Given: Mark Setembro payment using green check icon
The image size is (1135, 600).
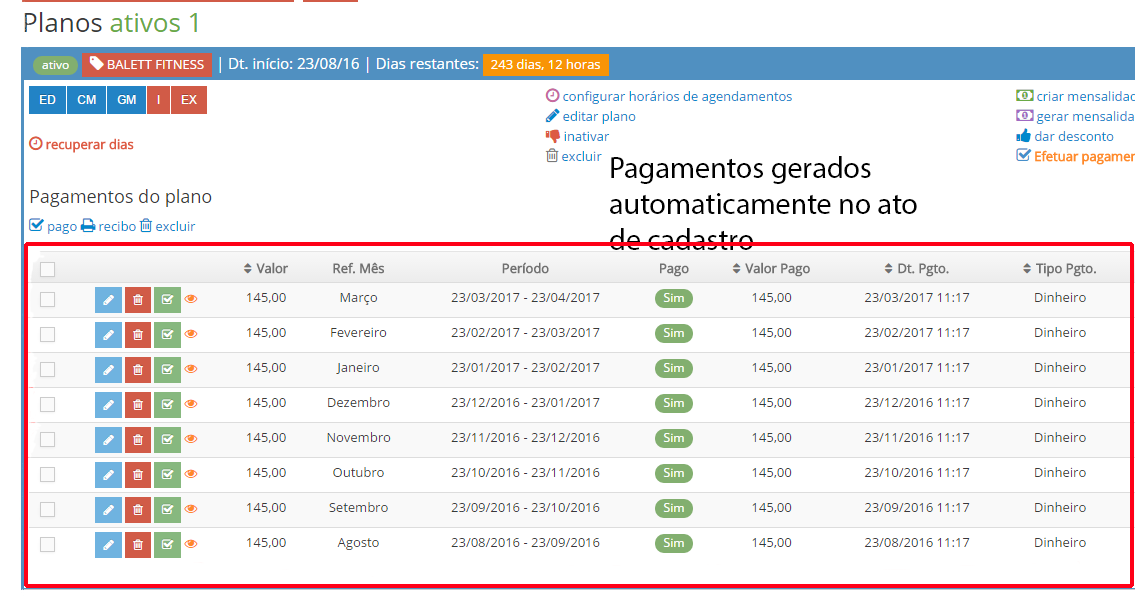Looking at the screenshot, I should click(167, 509).
